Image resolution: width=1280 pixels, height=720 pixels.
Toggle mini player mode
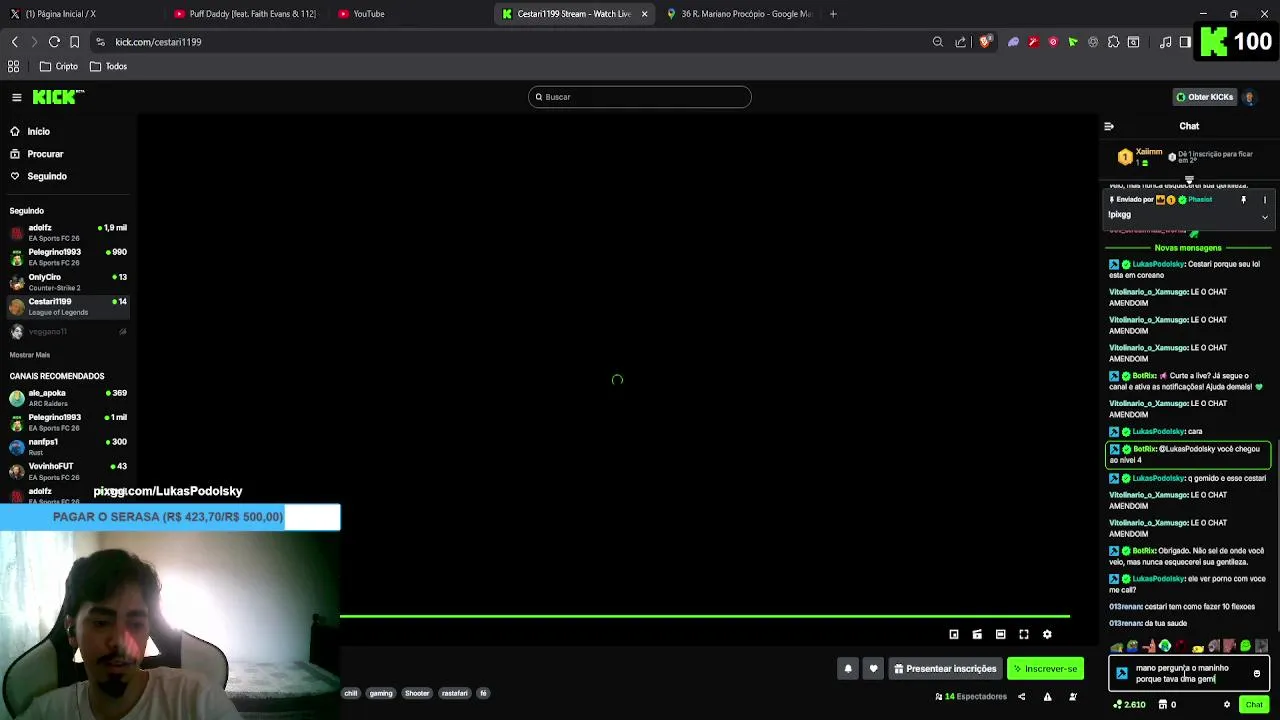(954, 634)
